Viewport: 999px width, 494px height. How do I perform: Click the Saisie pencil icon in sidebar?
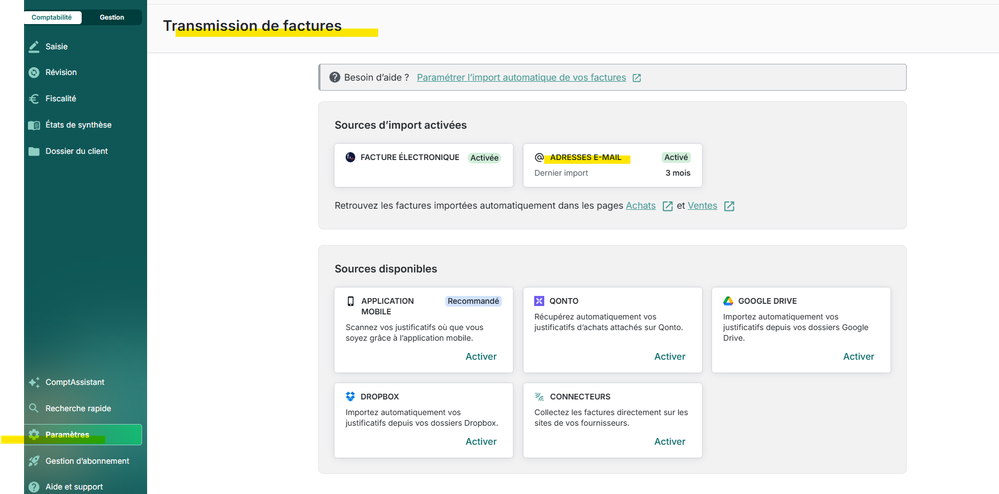(34, 46)
